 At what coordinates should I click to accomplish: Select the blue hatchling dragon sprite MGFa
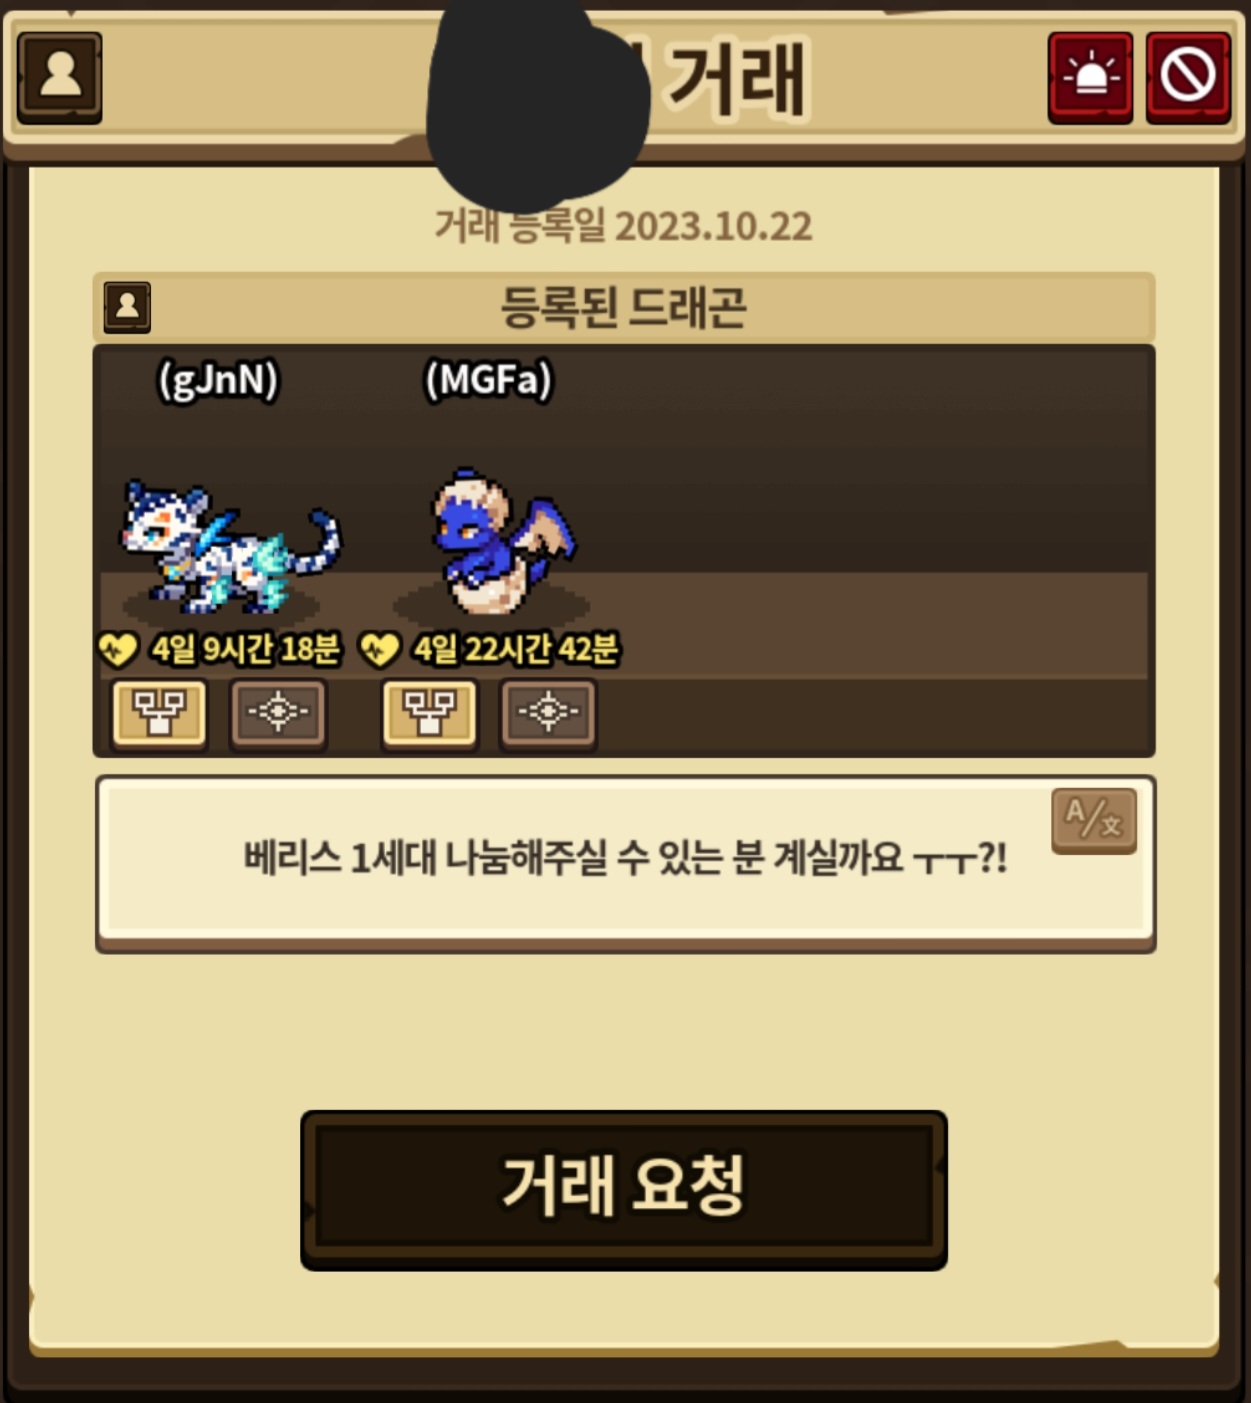[503, 540]
